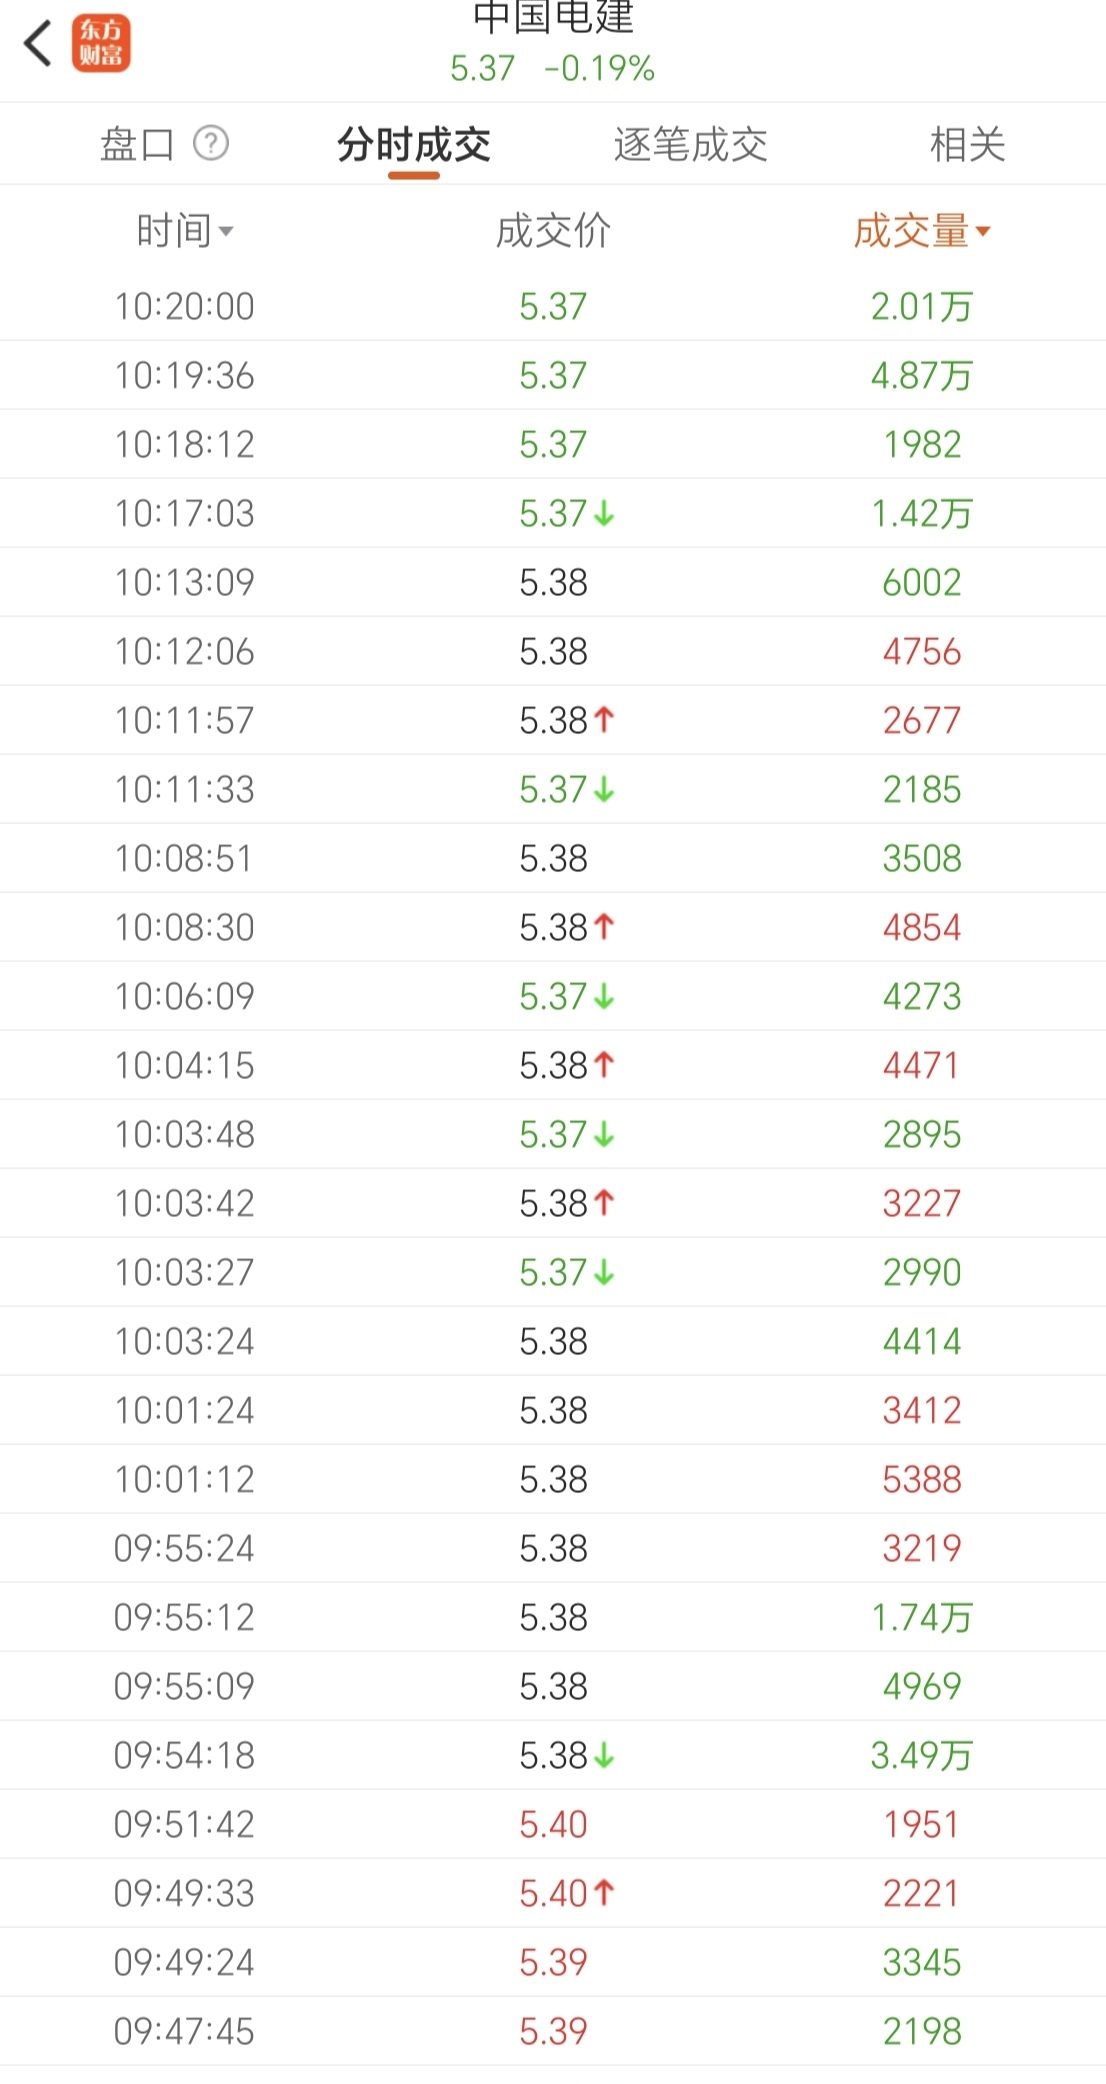This screenshot has height=2084, width=1106.
Task: Select the 4.87万 volume entry
Action: pos(922,376)
